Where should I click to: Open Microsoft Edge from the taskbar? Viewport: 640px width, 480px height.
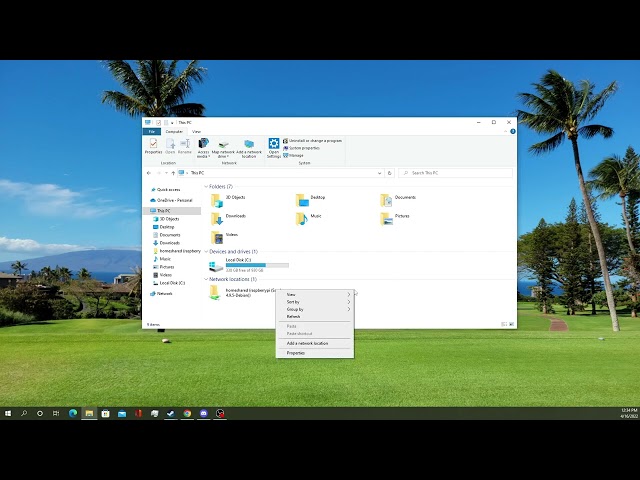[x=73, y=413]
